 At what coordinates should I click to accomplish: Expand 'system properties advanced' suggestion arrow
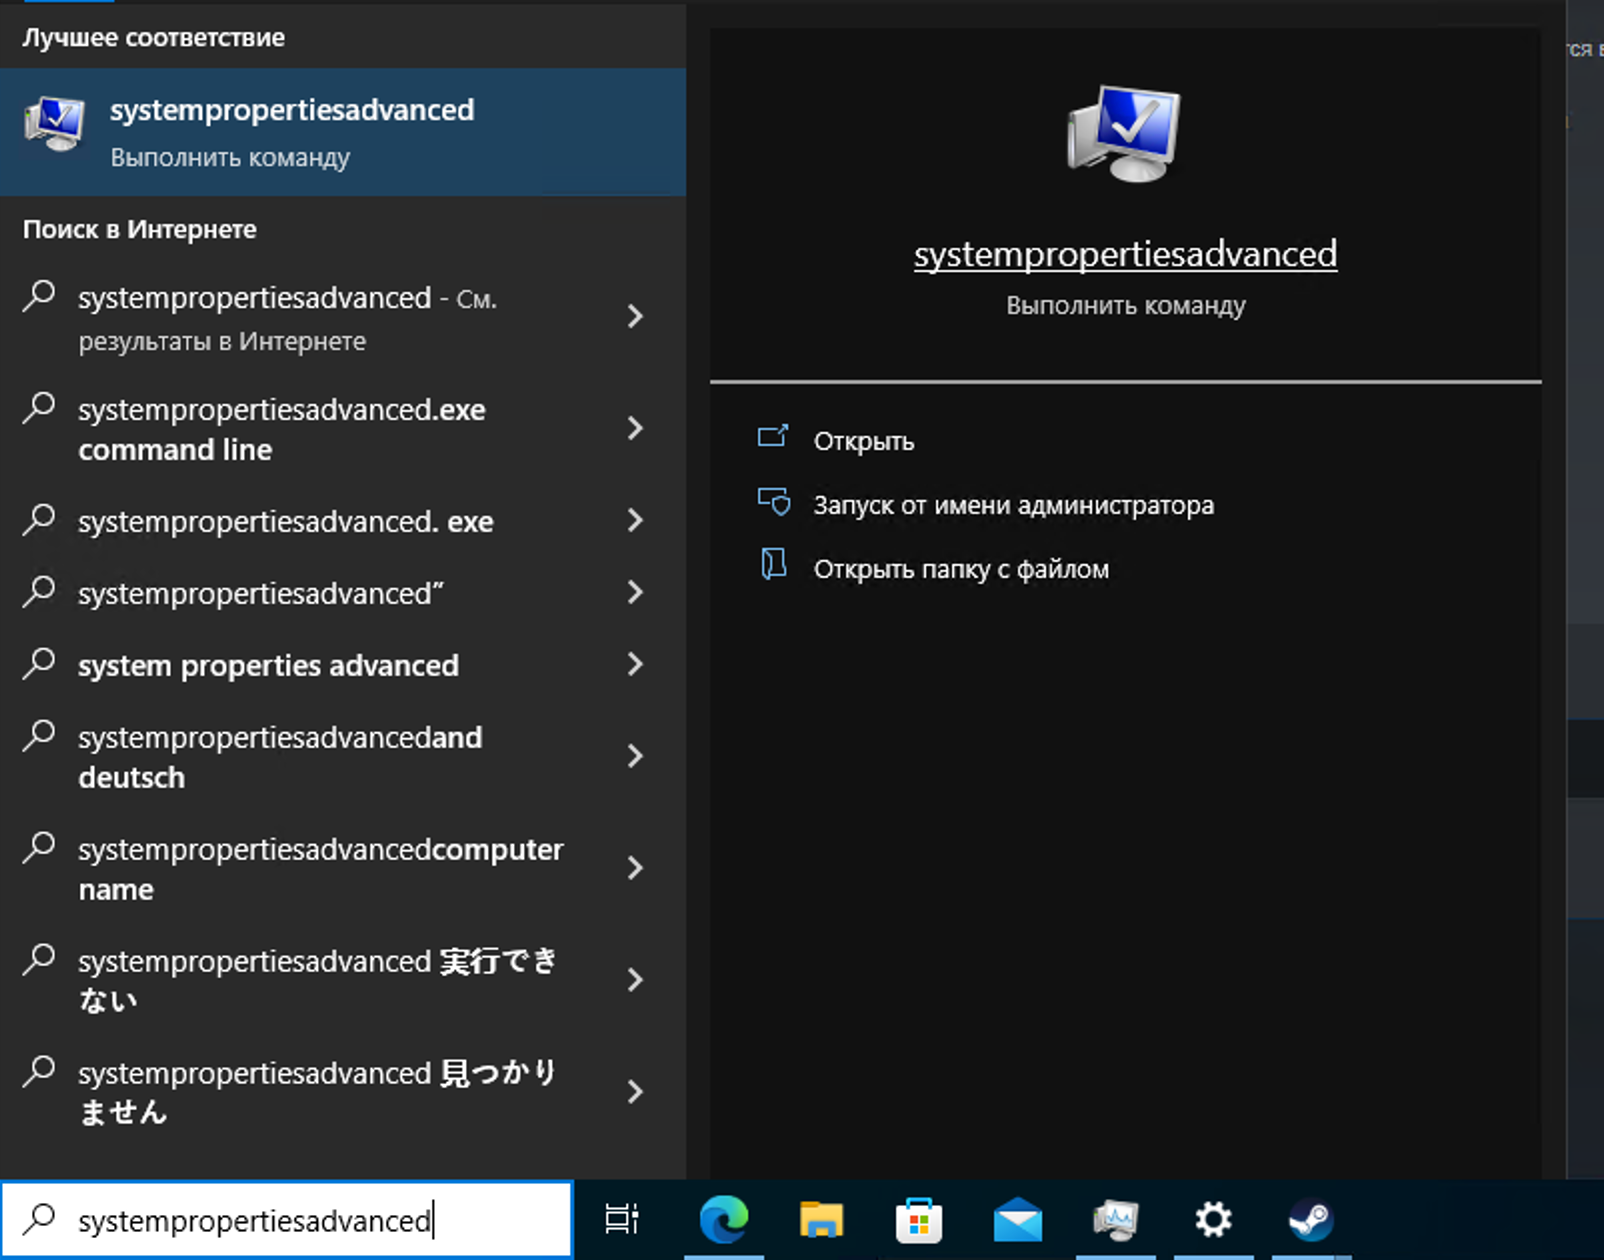click(x=635, y=664)
